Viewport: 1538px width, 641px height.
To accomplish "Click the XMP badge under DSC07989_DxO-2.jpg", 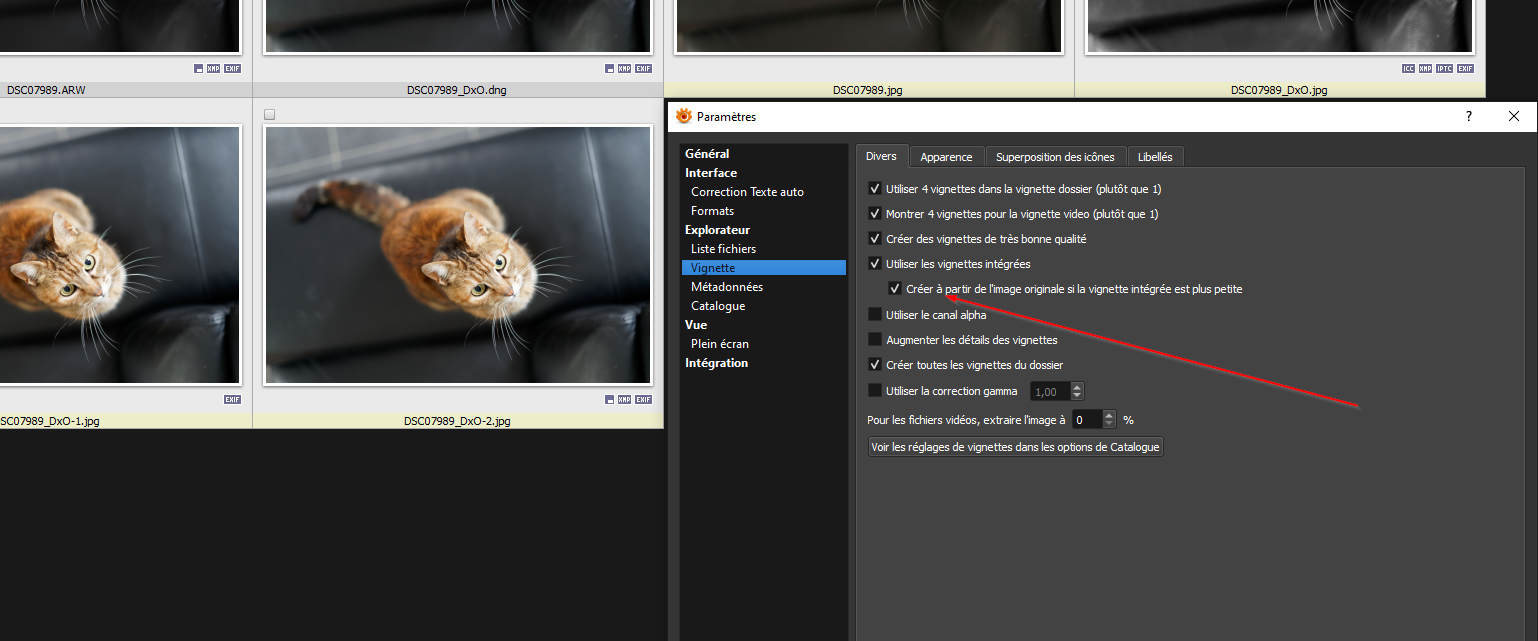I will click(x=625, y=400).
